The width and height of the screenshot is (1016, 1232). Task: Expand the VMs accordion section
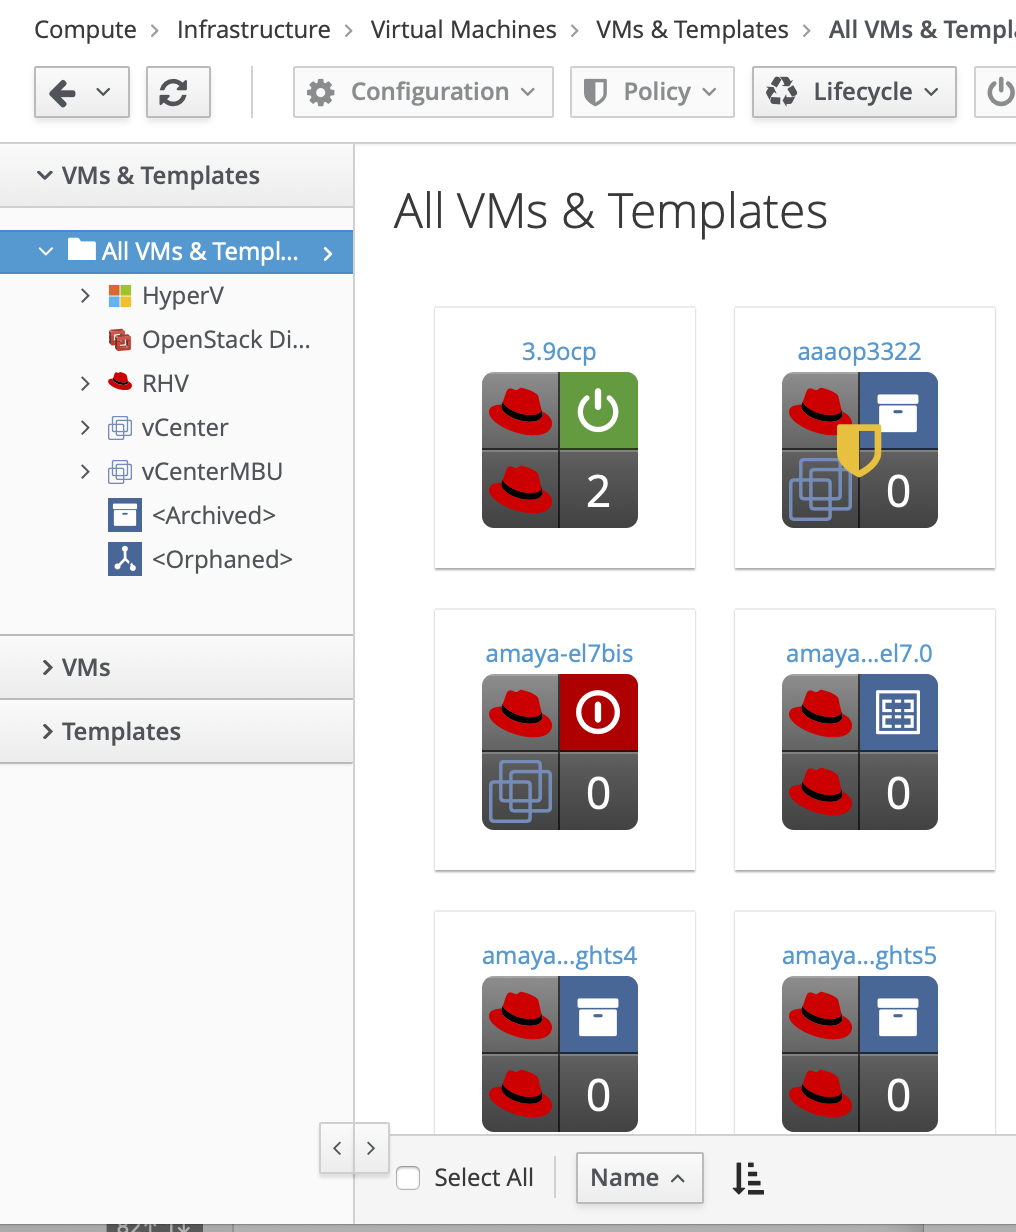176,668
